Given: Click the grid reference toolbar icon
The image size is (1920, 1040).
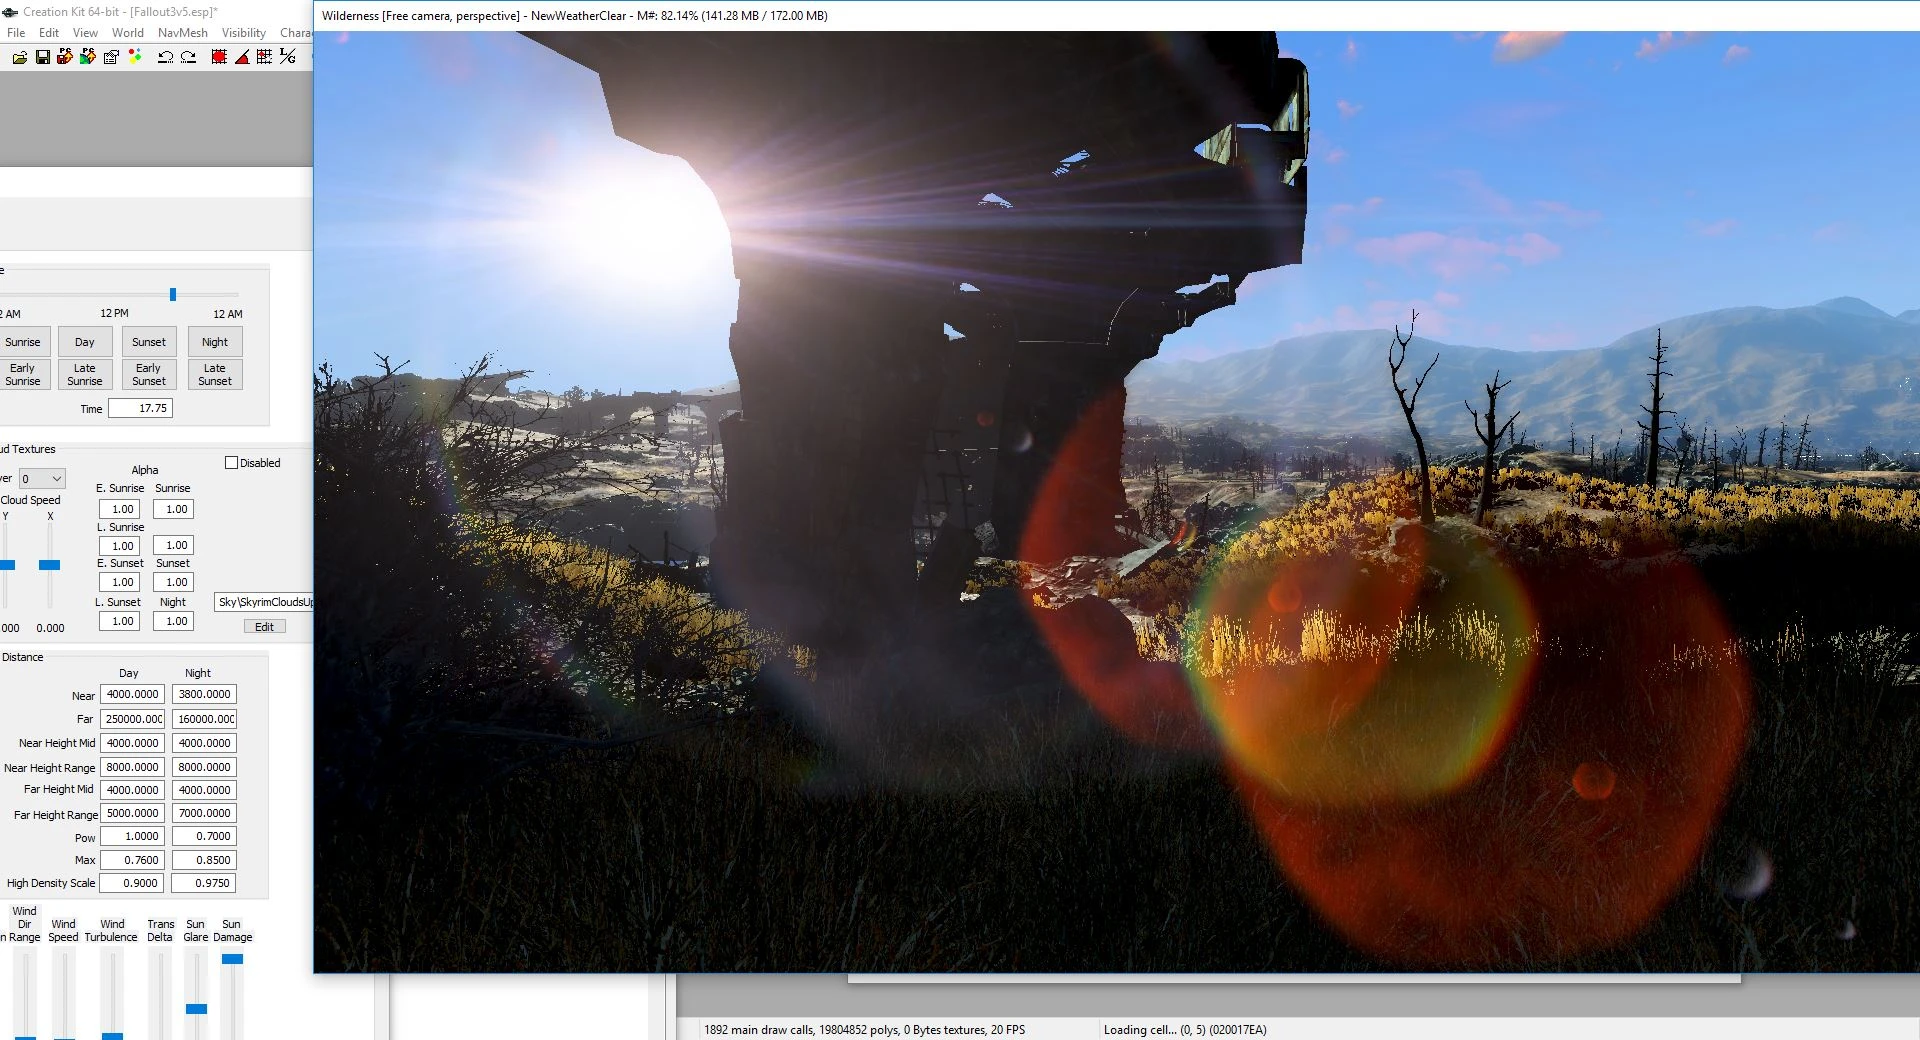Looking at the screenshot, I should pos(265,57).
